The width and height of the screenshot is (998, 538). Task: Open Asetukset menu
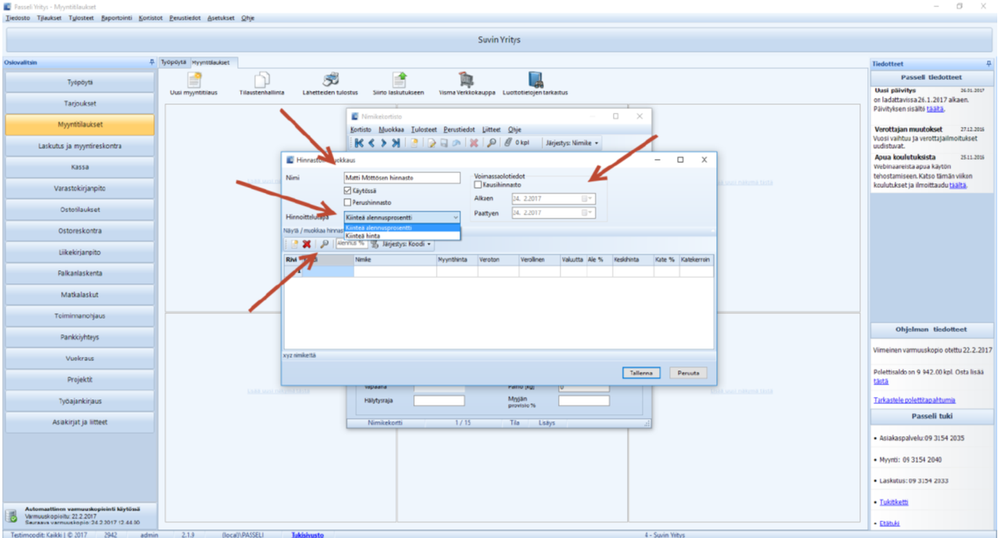pos(221,18)
